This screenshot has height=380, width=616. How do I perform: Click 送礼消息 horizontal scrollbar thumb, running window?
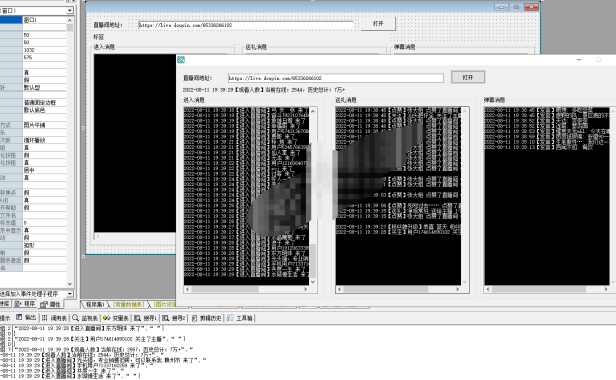pyautogui.click(x=386, y=289)
